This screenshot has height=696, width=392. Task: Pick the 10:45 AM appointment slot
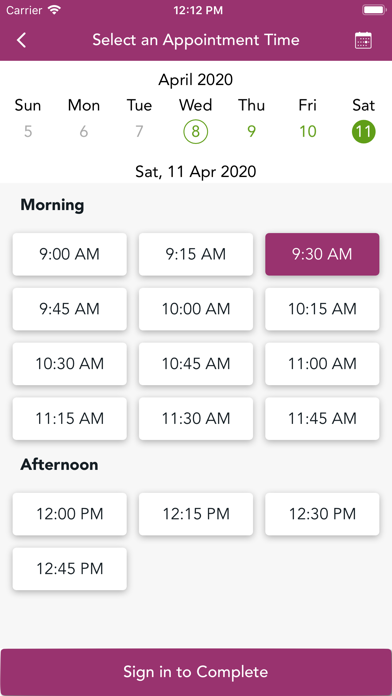tap(196, 364)
